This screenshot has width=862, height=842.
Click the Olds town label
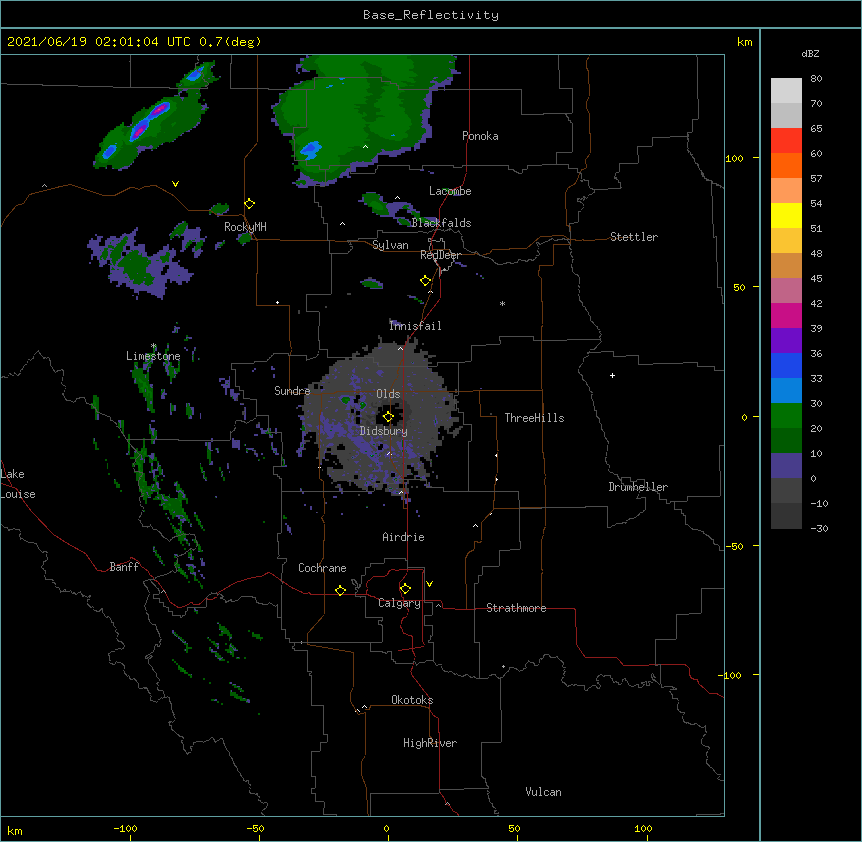coord(388,394)
